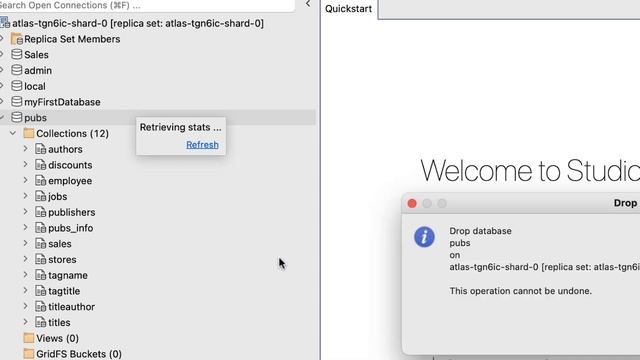Click the atlas-tgn6ic-shard-0 connection icon
This screenshot has height=360, width=640.
(5, 23)
